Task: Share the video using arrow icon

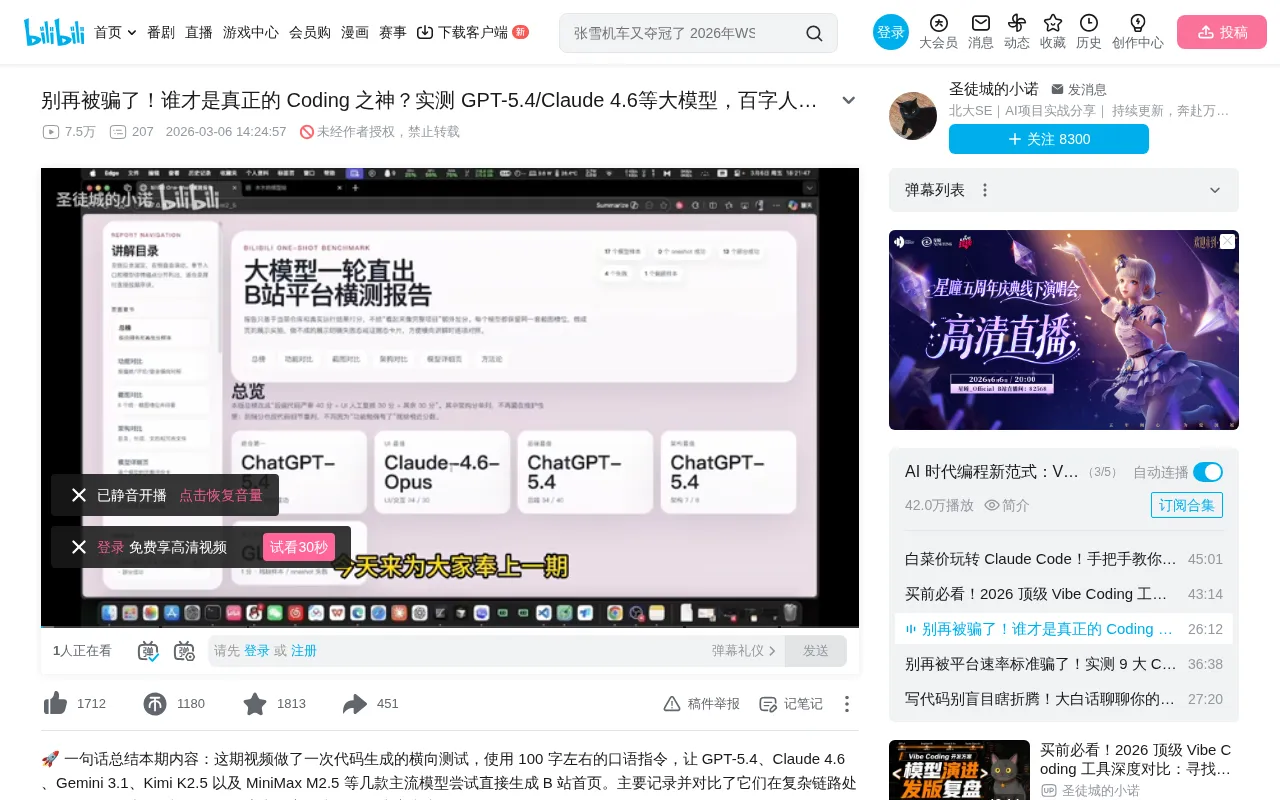Action: tap(355, 704)
